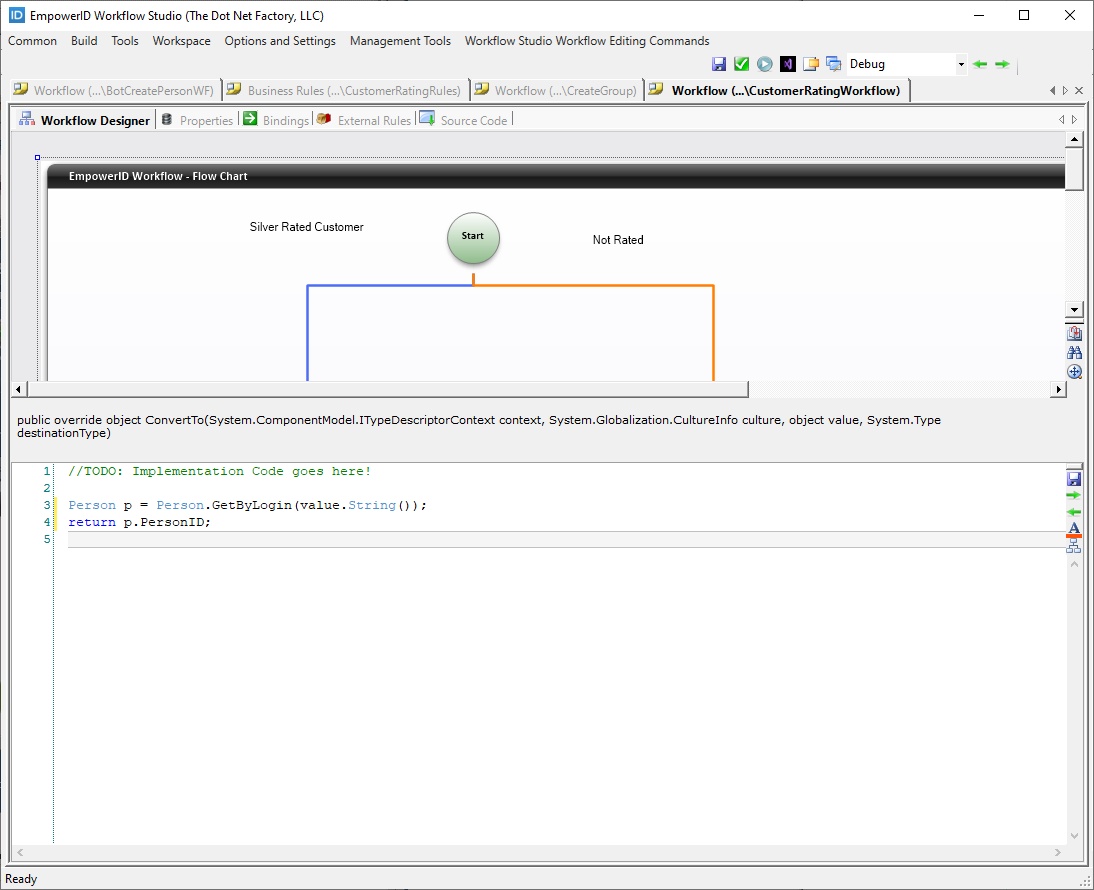This screenshot has width=1094, height=890.
Task: Open the Tools menu
Action: (125, 41)
